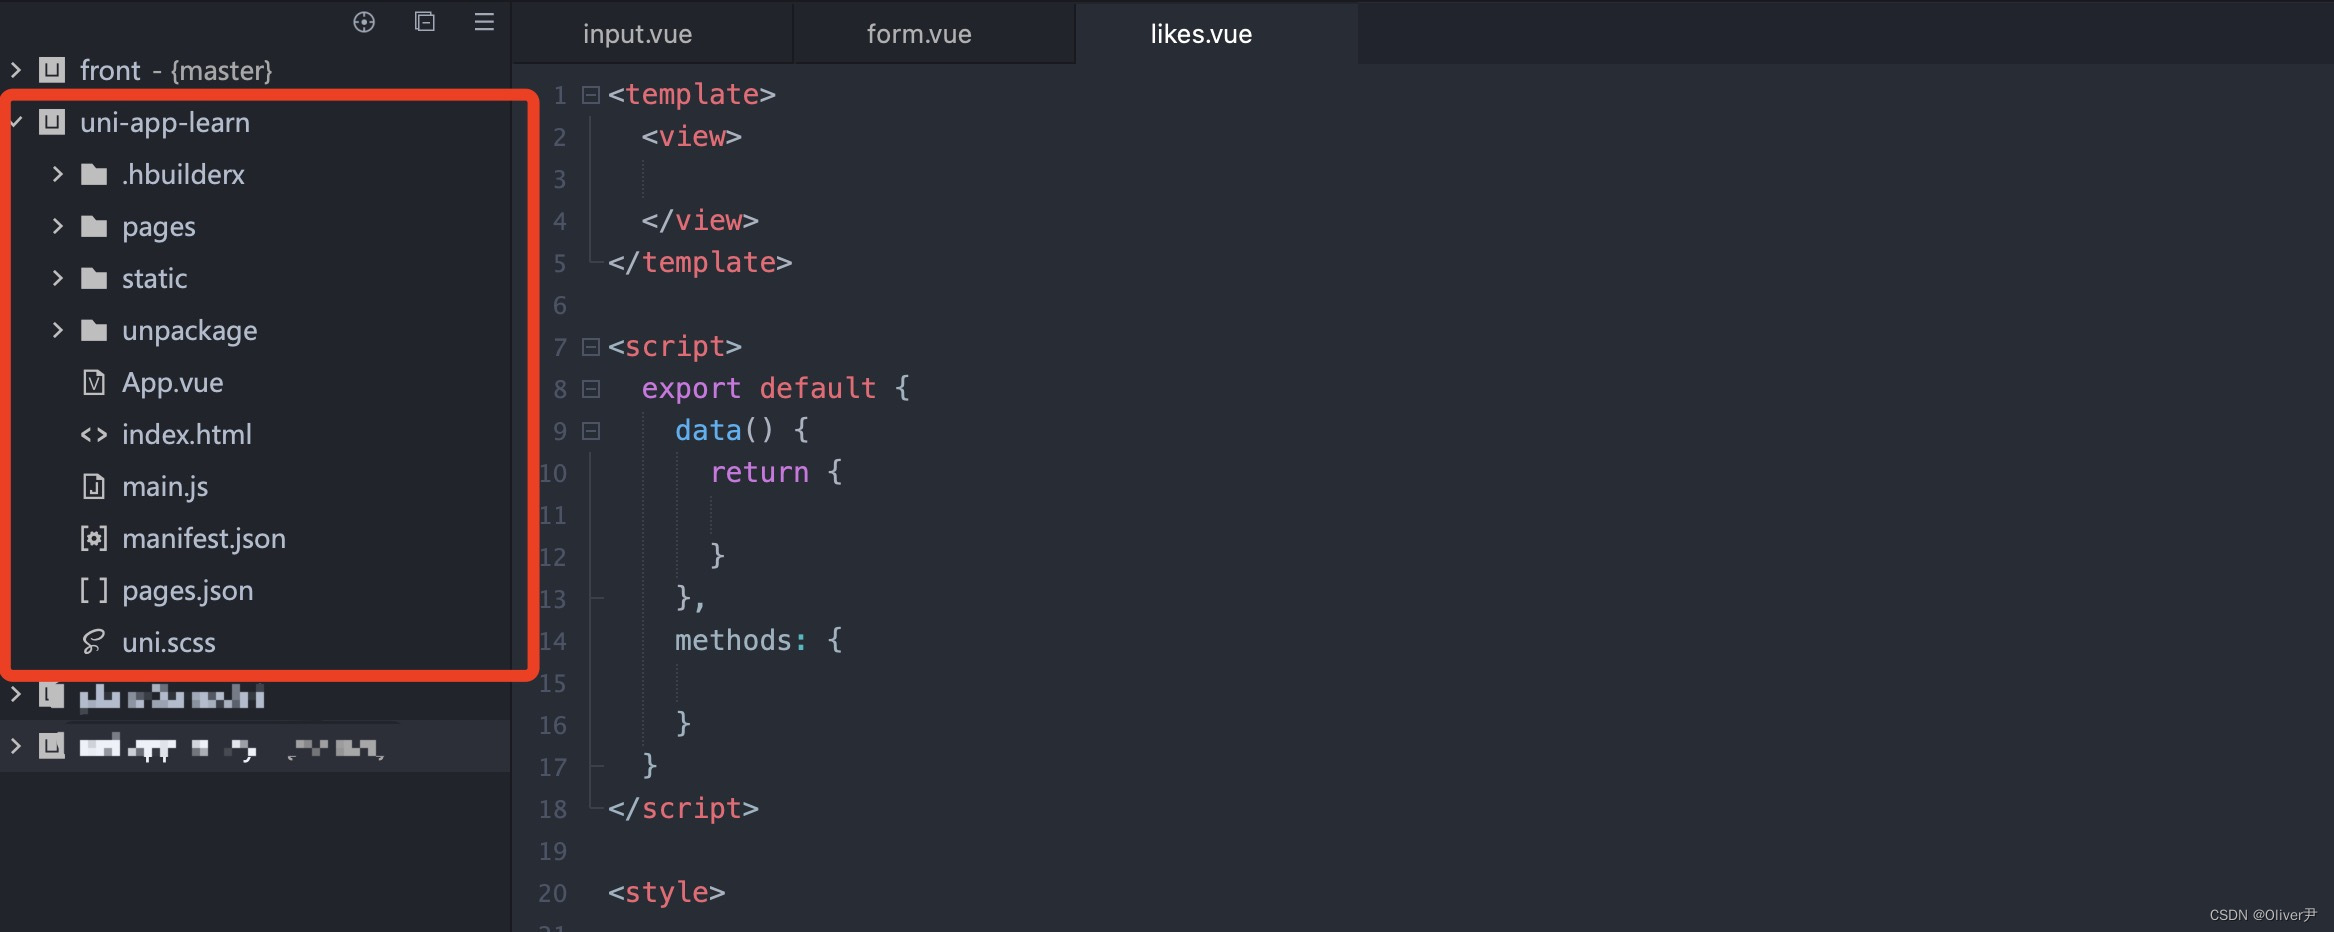
Task: Open uni.scss in the file tree
Action: tap(169, 642)
